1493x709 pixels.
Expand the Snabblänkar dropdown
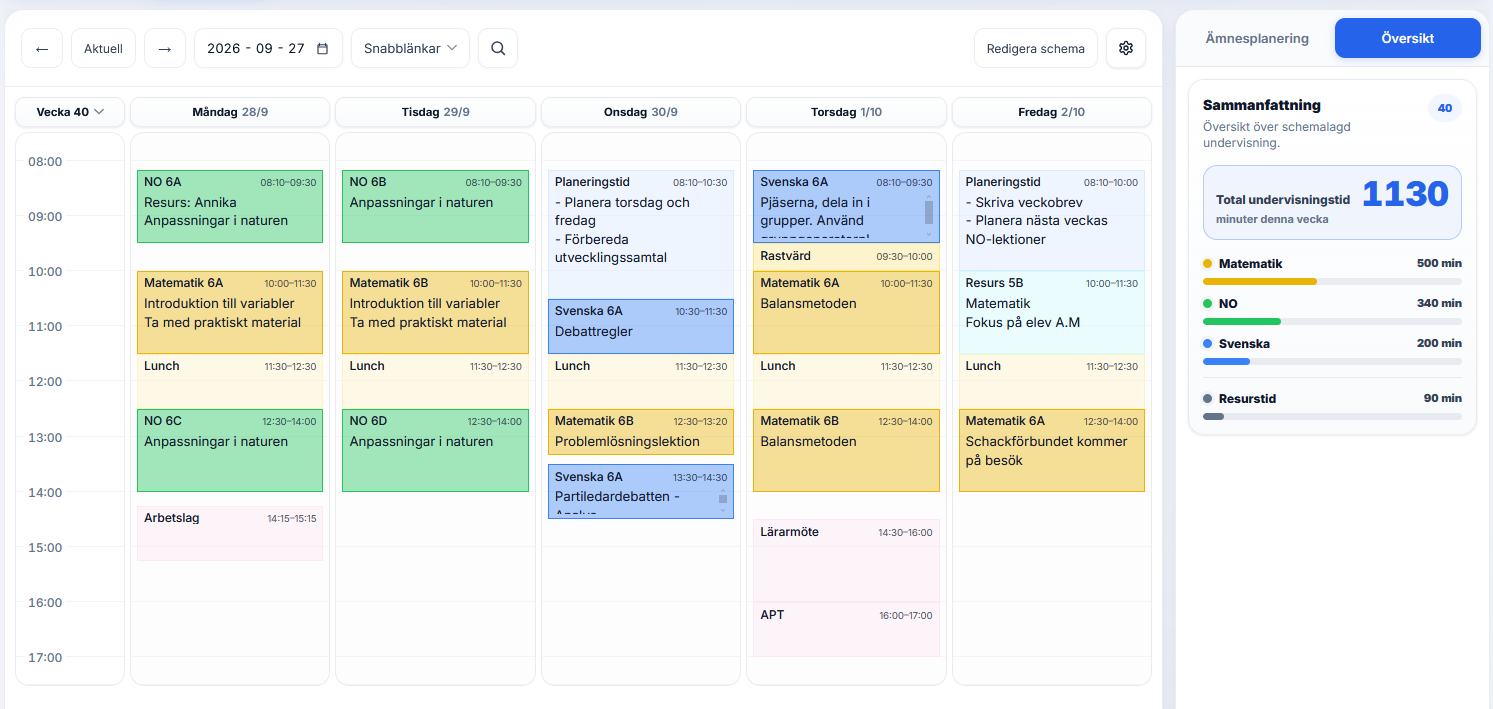[x=410, y=48]
